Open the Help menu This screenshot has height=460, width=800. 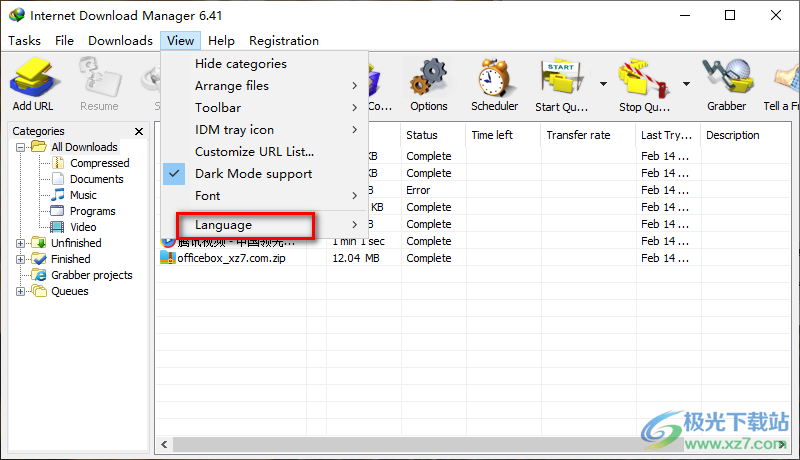point(221,41)
